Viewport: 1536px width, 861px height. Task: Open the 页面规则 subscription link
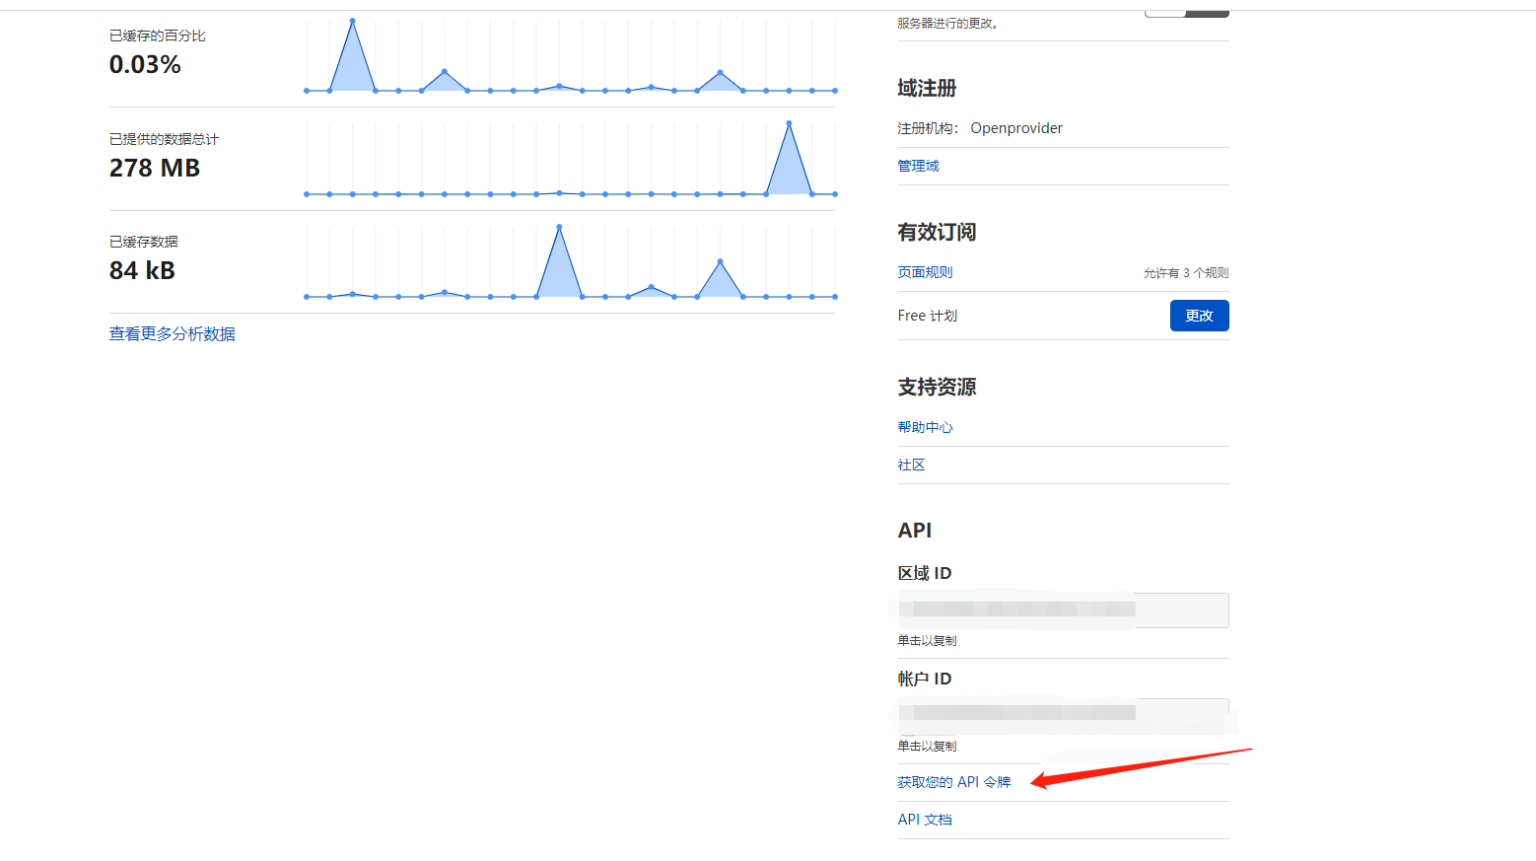[x=925, y=272]
